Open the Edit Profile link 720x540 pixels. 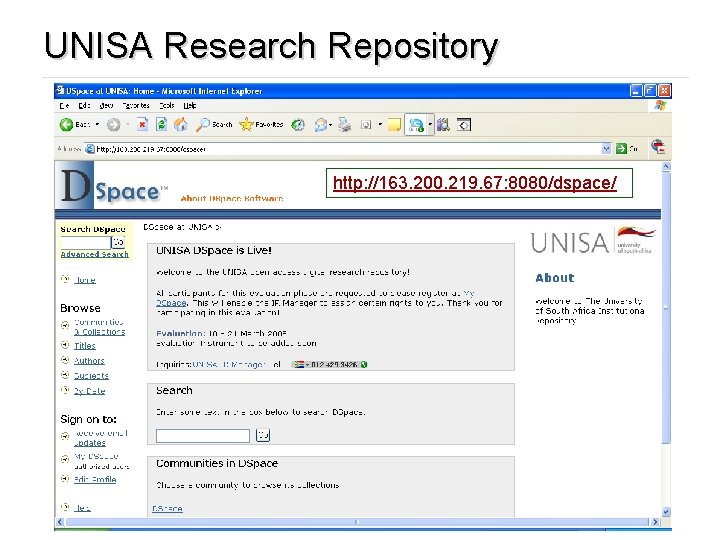pyautogui.click(x=95, y=479)
